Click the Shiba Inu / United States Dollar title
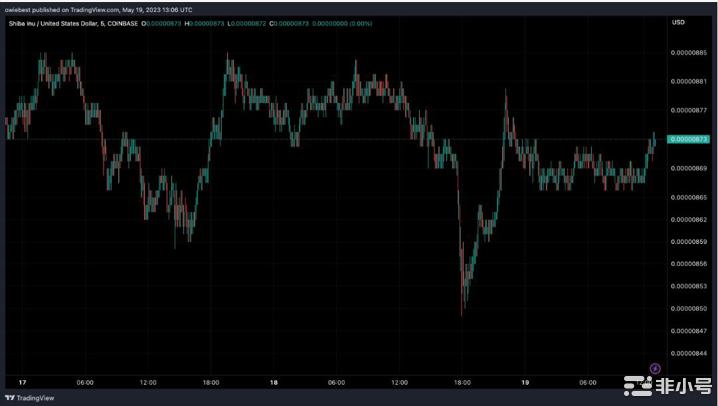 (52, 22)
